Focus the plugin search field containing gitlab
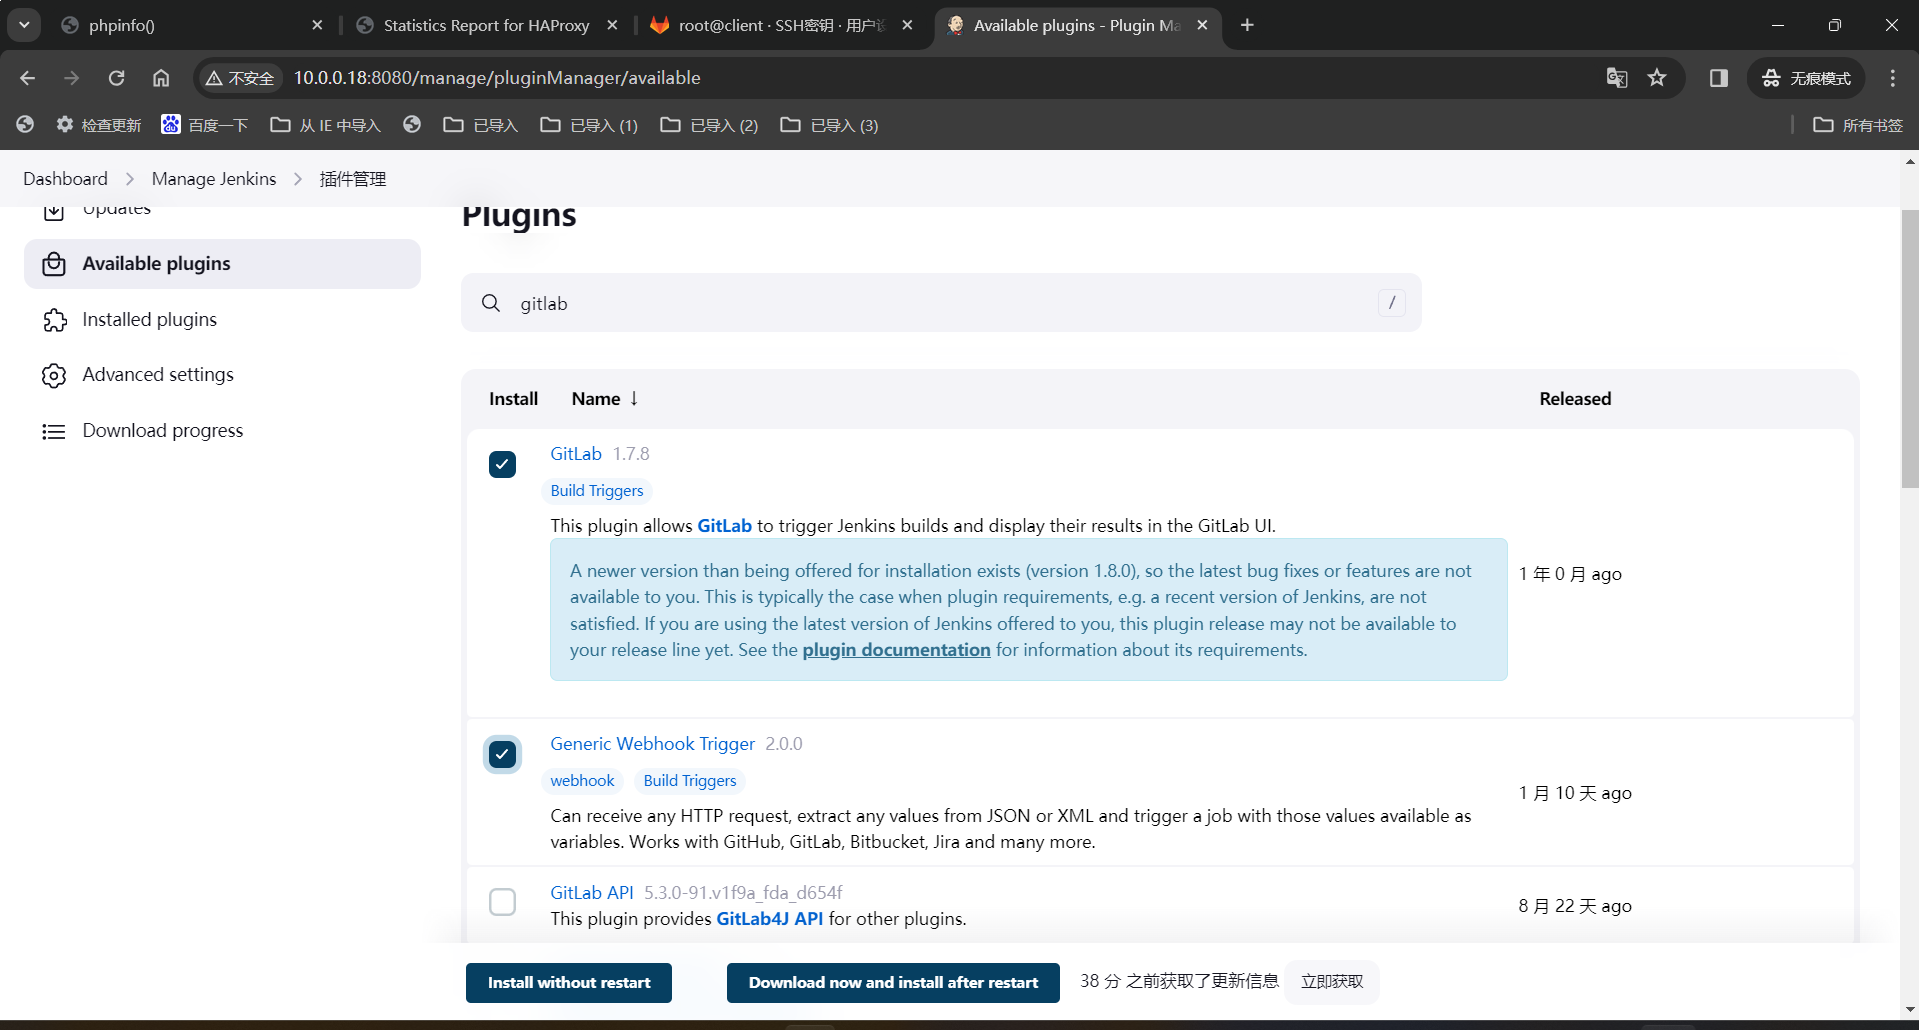 (941, 303)
